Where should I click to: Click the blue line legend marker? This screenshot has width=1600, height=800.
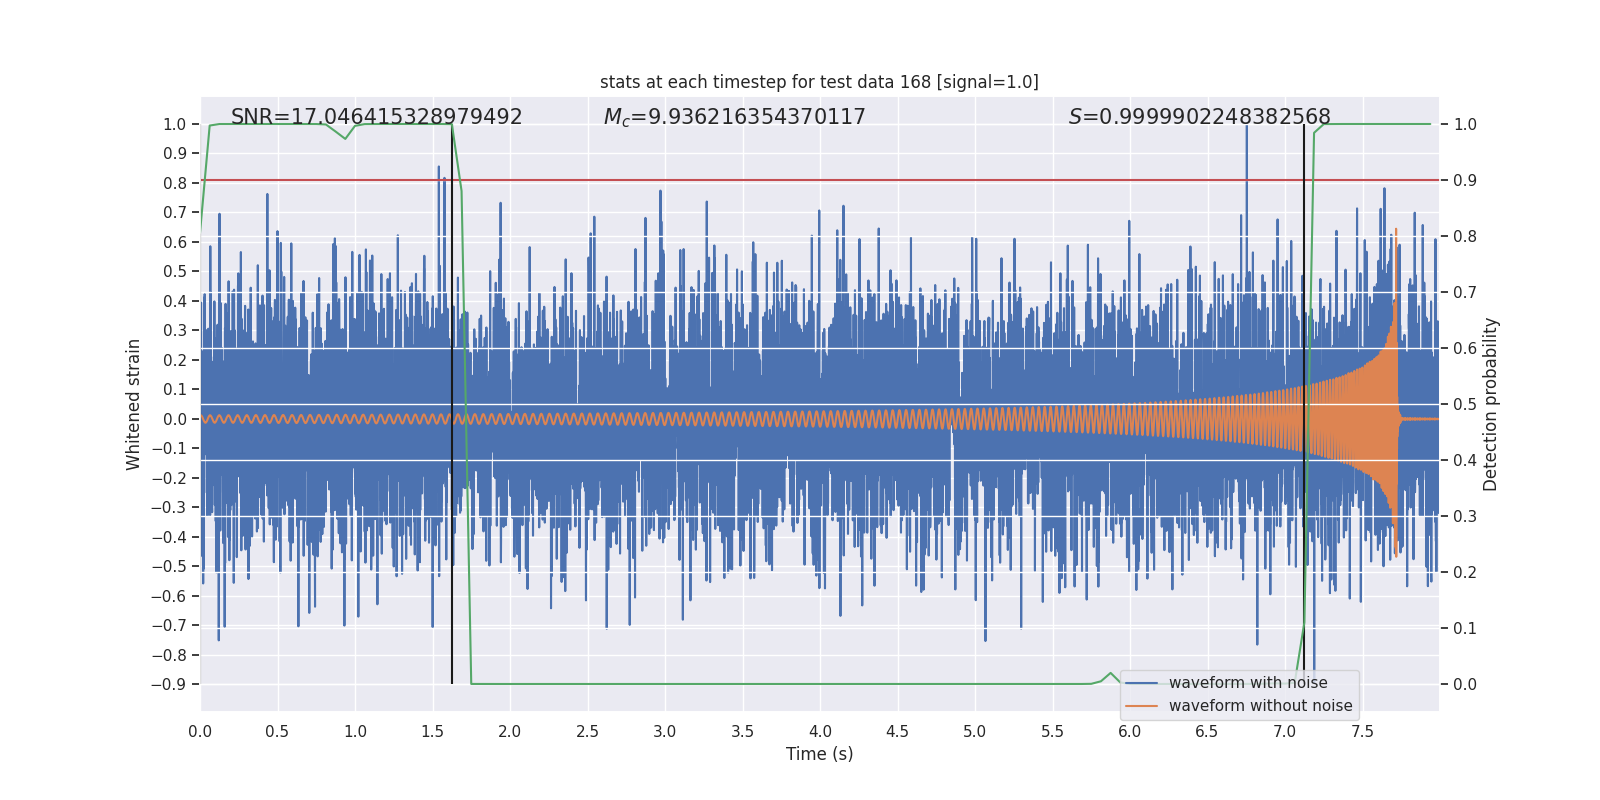[x=1141, y=683]
